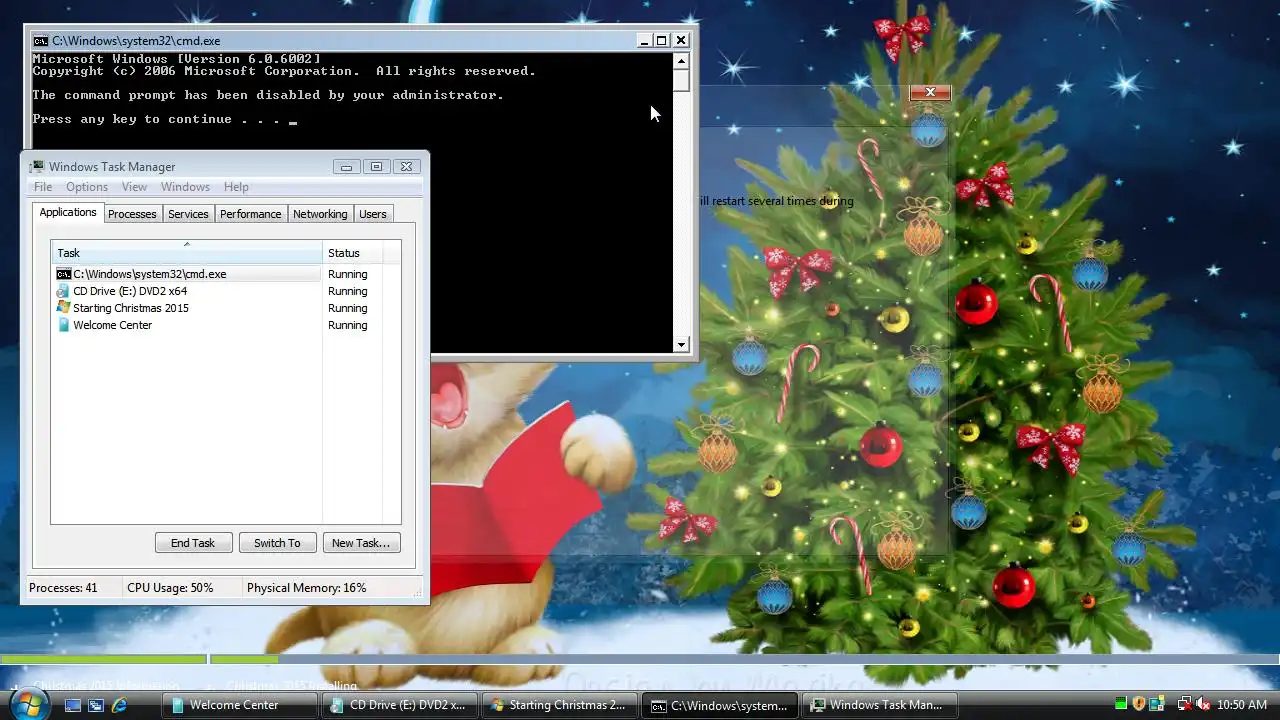Image resolution: width=1280 pixels, height=720 pixels.
Task: Open cmd.exe window system menu icon
Action: (x=41, y=41)
